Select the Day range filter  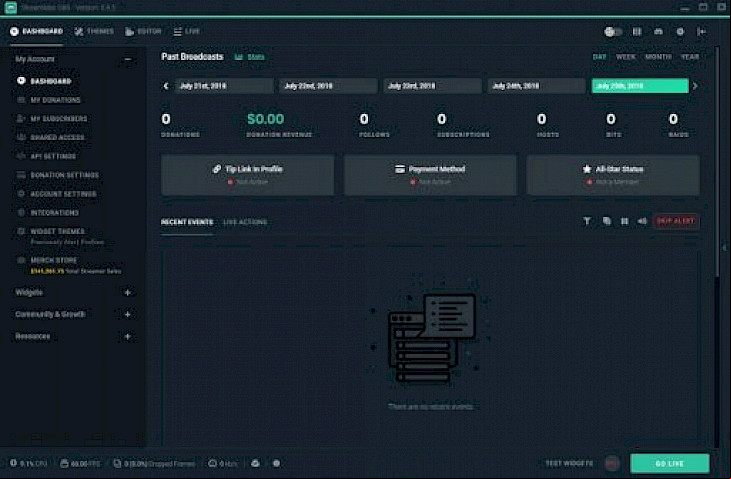click(x=599, y=57)
